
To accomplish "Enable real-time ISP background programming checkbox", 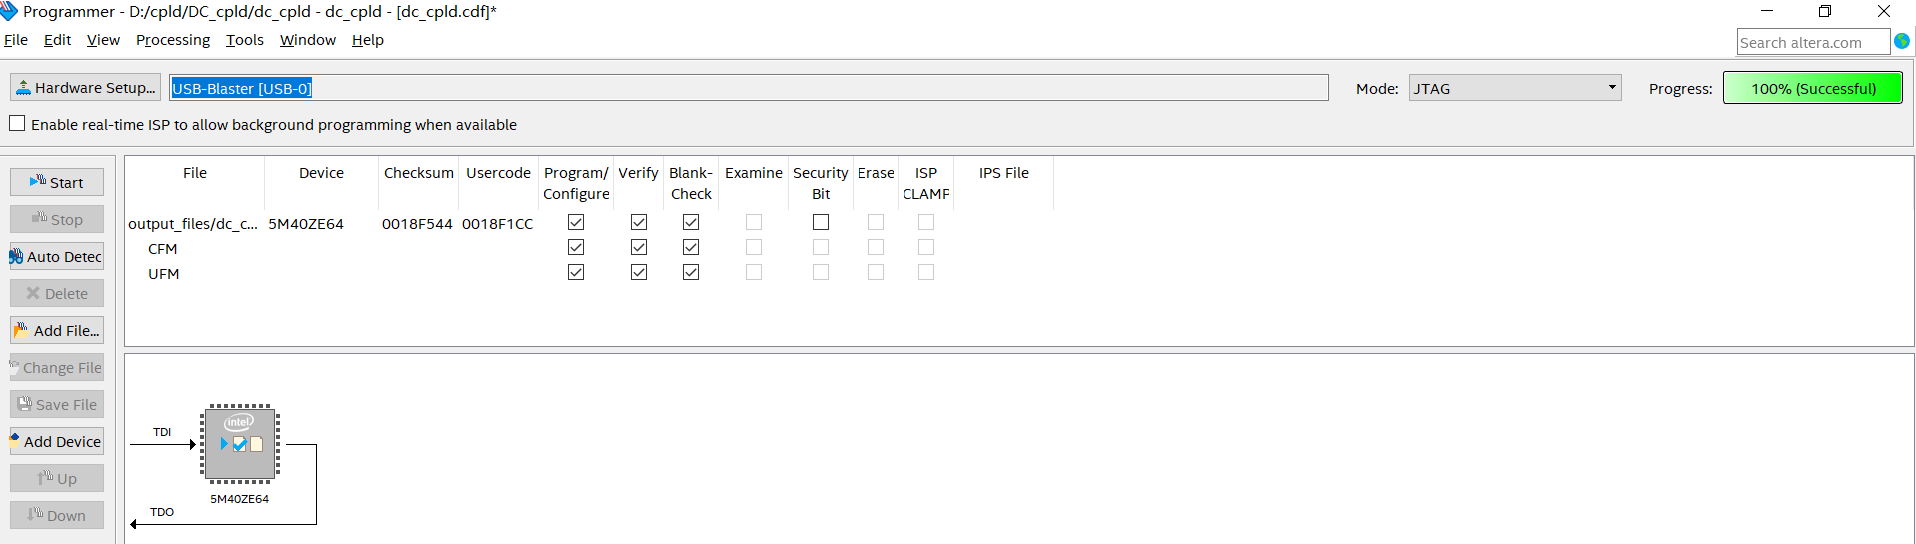I will click(x=17, y=124).
